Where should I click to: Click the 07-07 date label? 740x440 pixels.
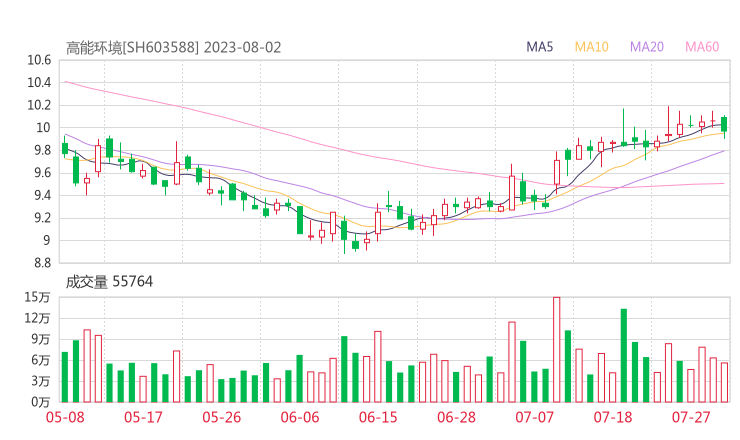click(x=534, y=417)
